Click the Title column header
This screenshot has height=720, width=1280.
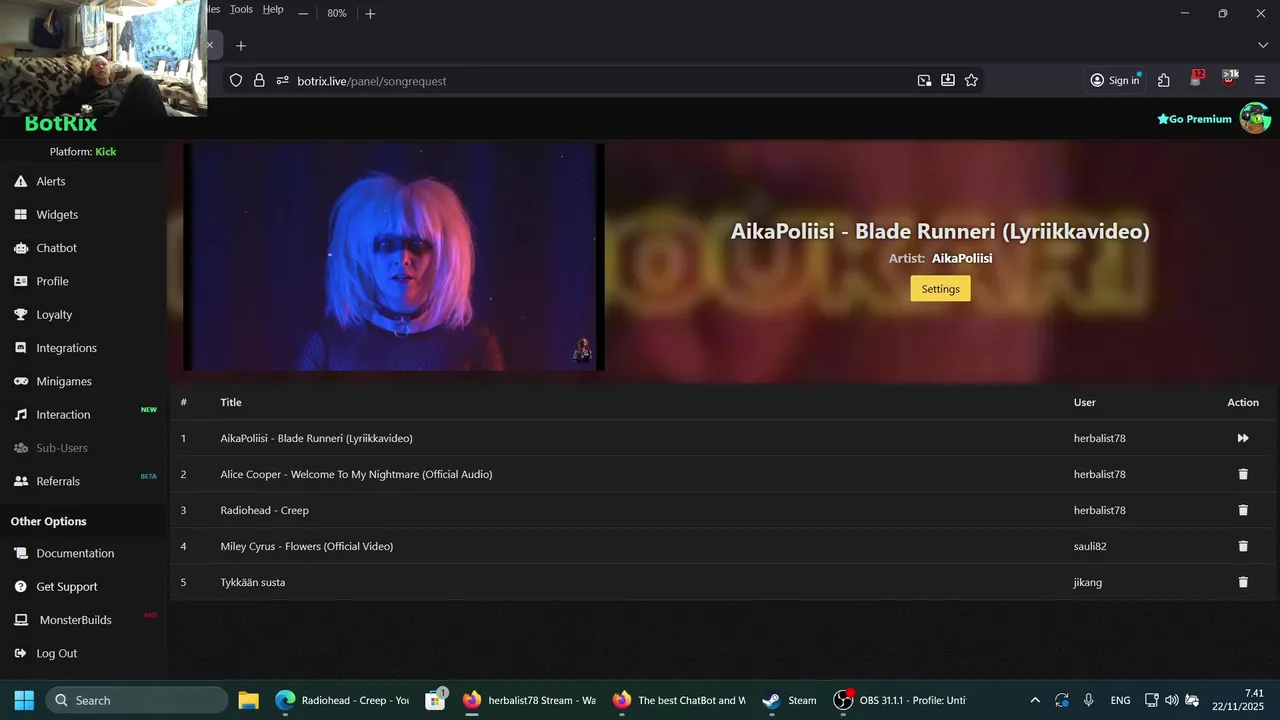[231, 402]
